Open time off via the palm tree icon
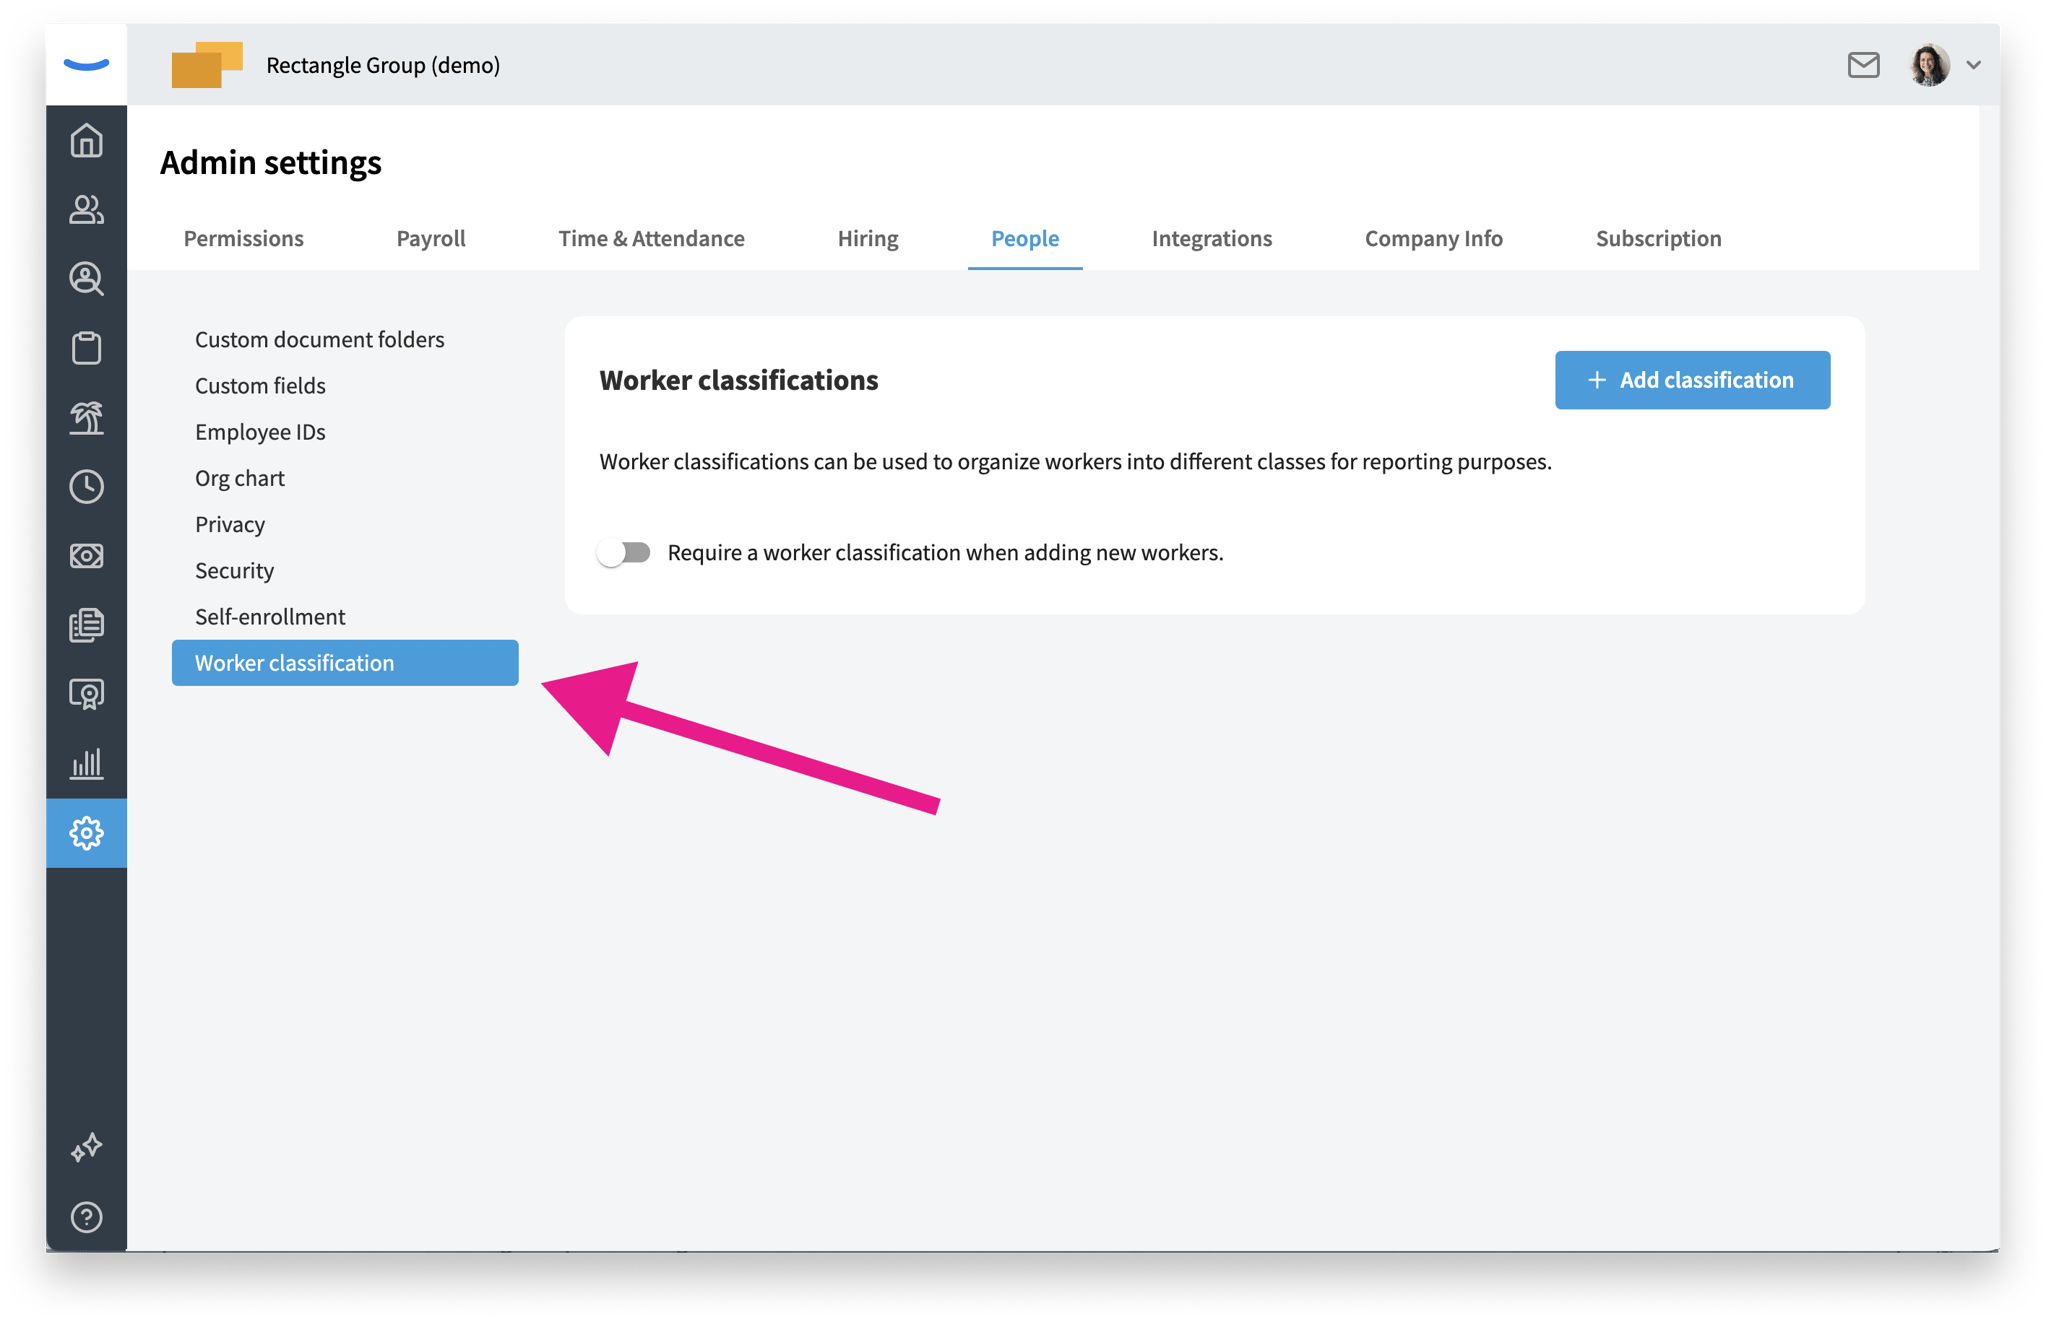This screenshot has width=2046, height=1322. [x=86, y=418]
